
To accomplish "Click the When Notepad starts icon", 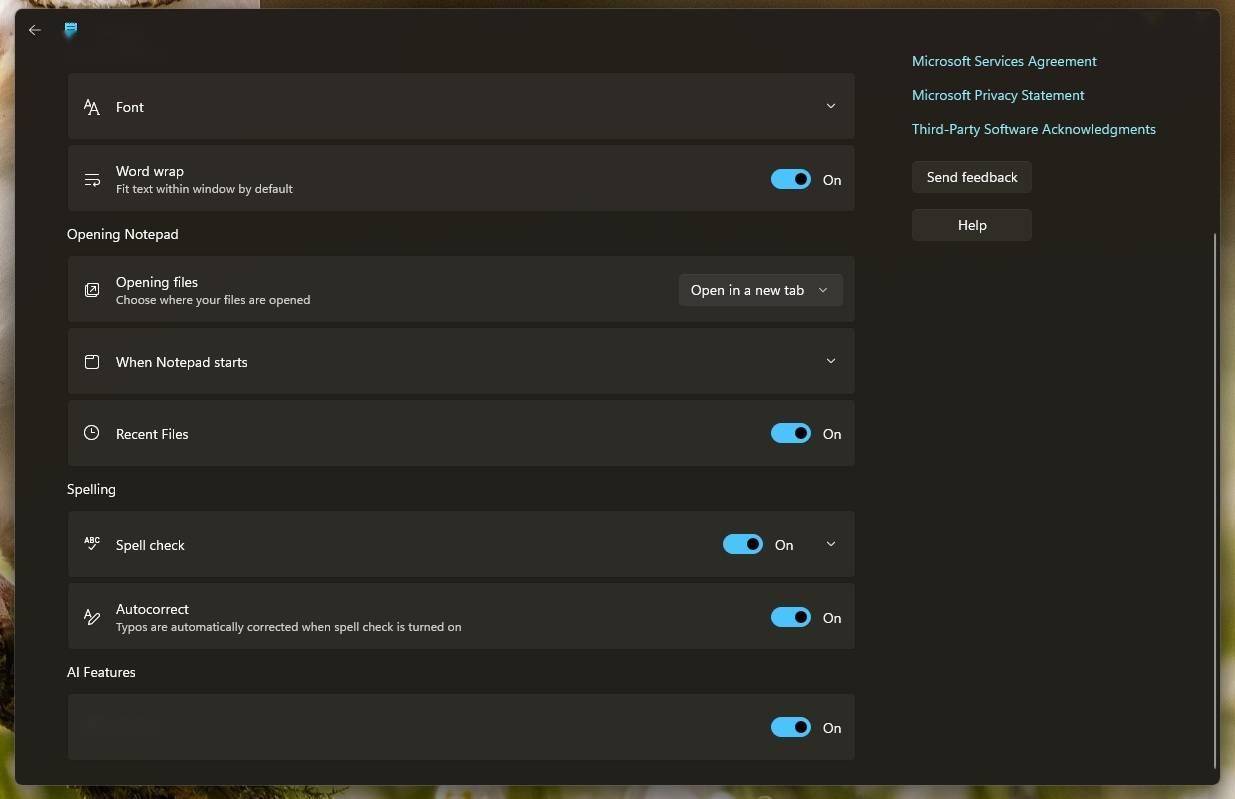I will (92, 362).
